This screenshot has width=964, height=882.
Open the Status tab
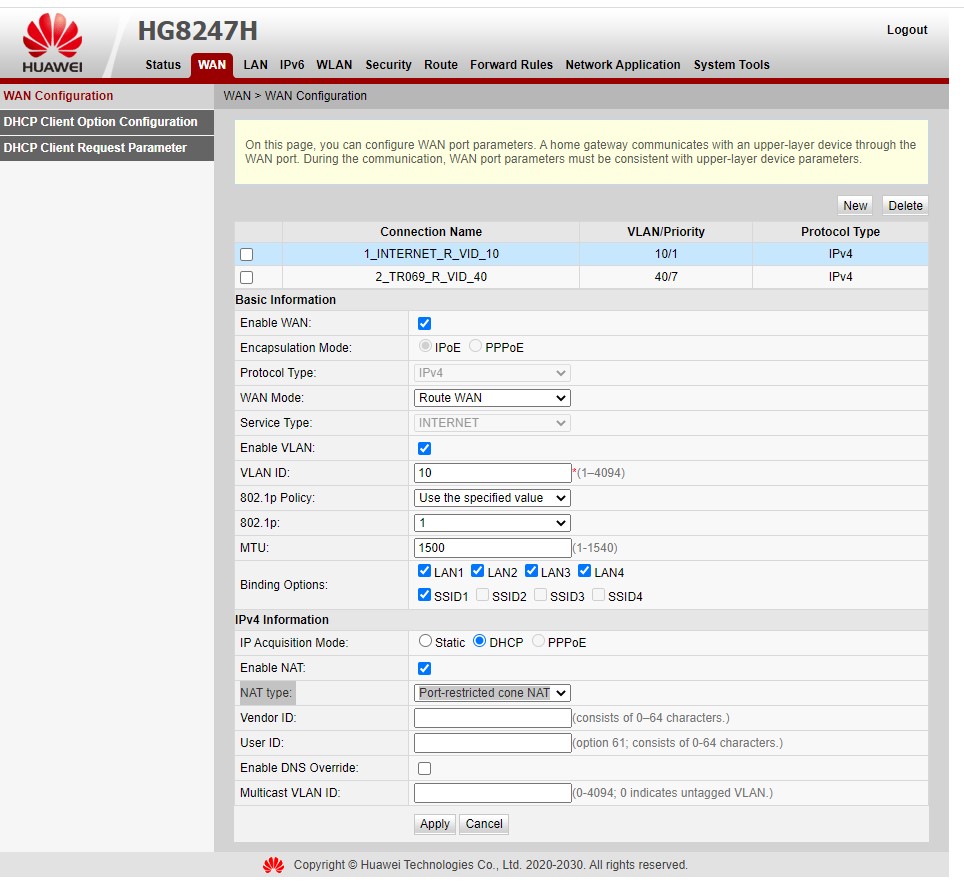tap(163, 65)
